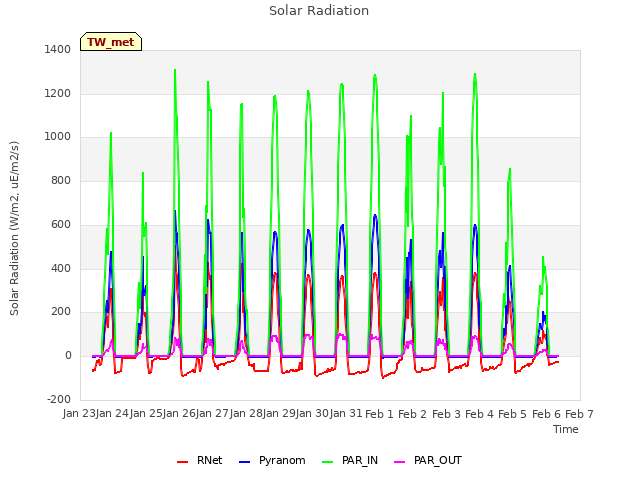Click the Feb 7 x-axis date label
The width and height of the screenshot is (640, 480).
(x=579, y=414)
